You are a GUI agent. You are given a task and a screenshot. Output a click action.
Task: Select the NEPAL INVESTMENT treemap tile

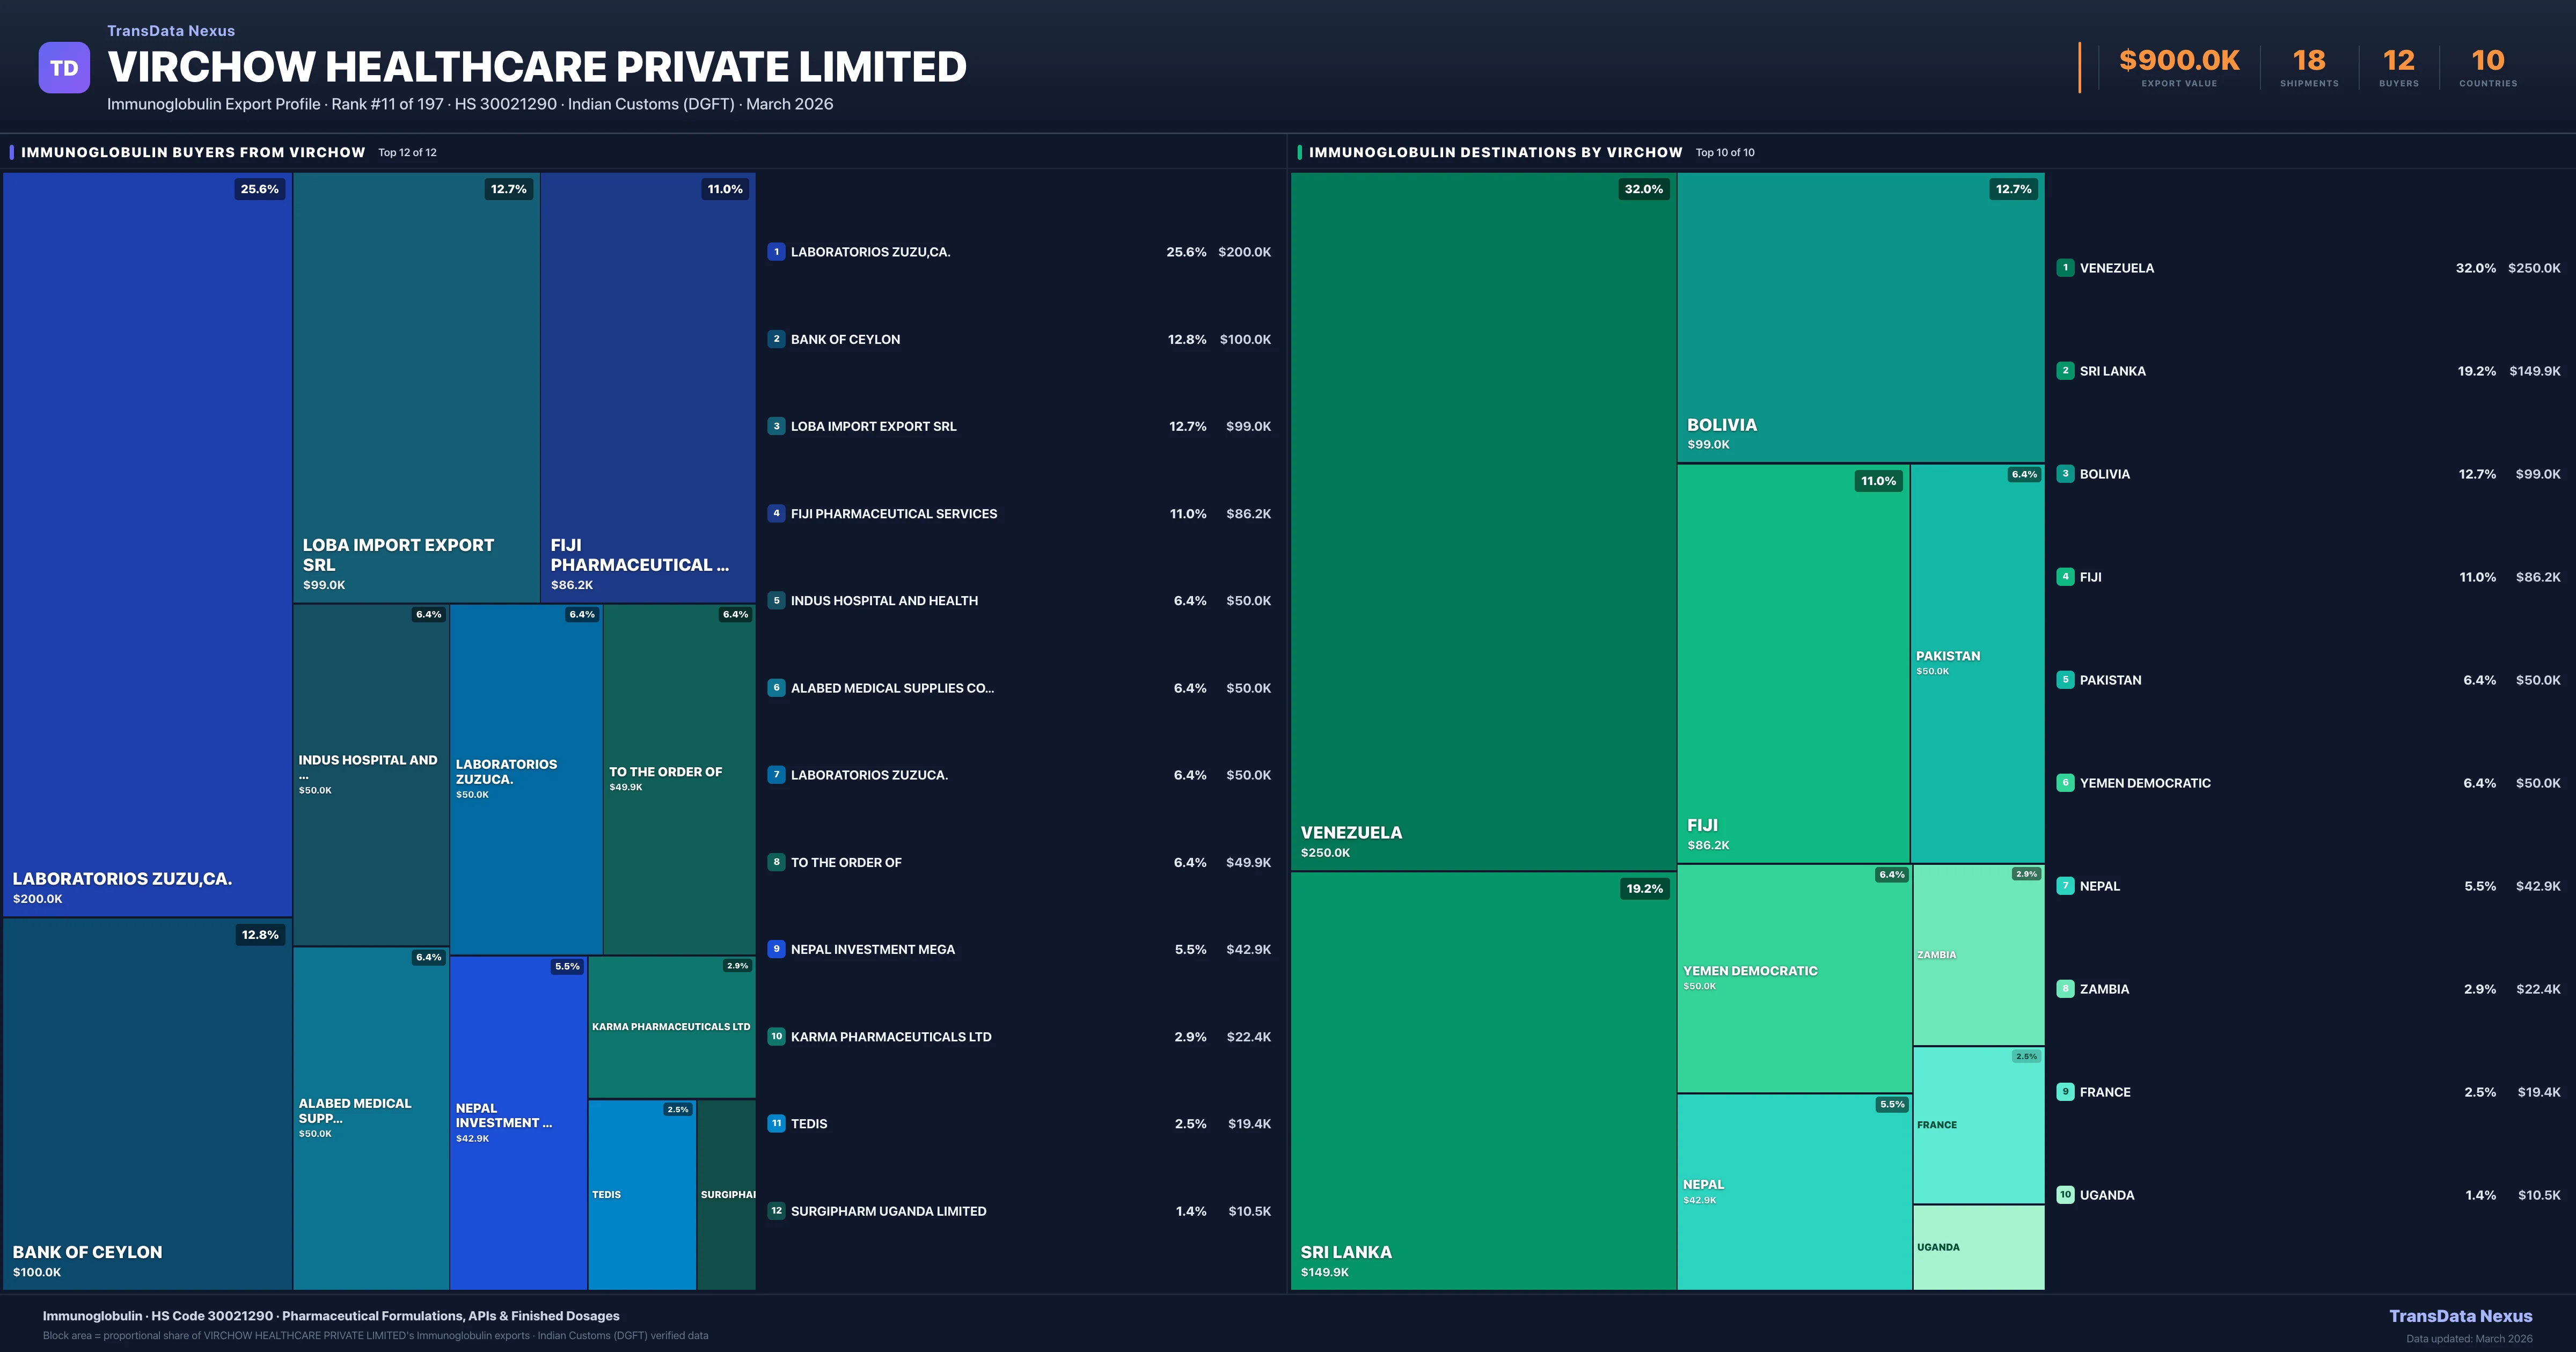517,1120
